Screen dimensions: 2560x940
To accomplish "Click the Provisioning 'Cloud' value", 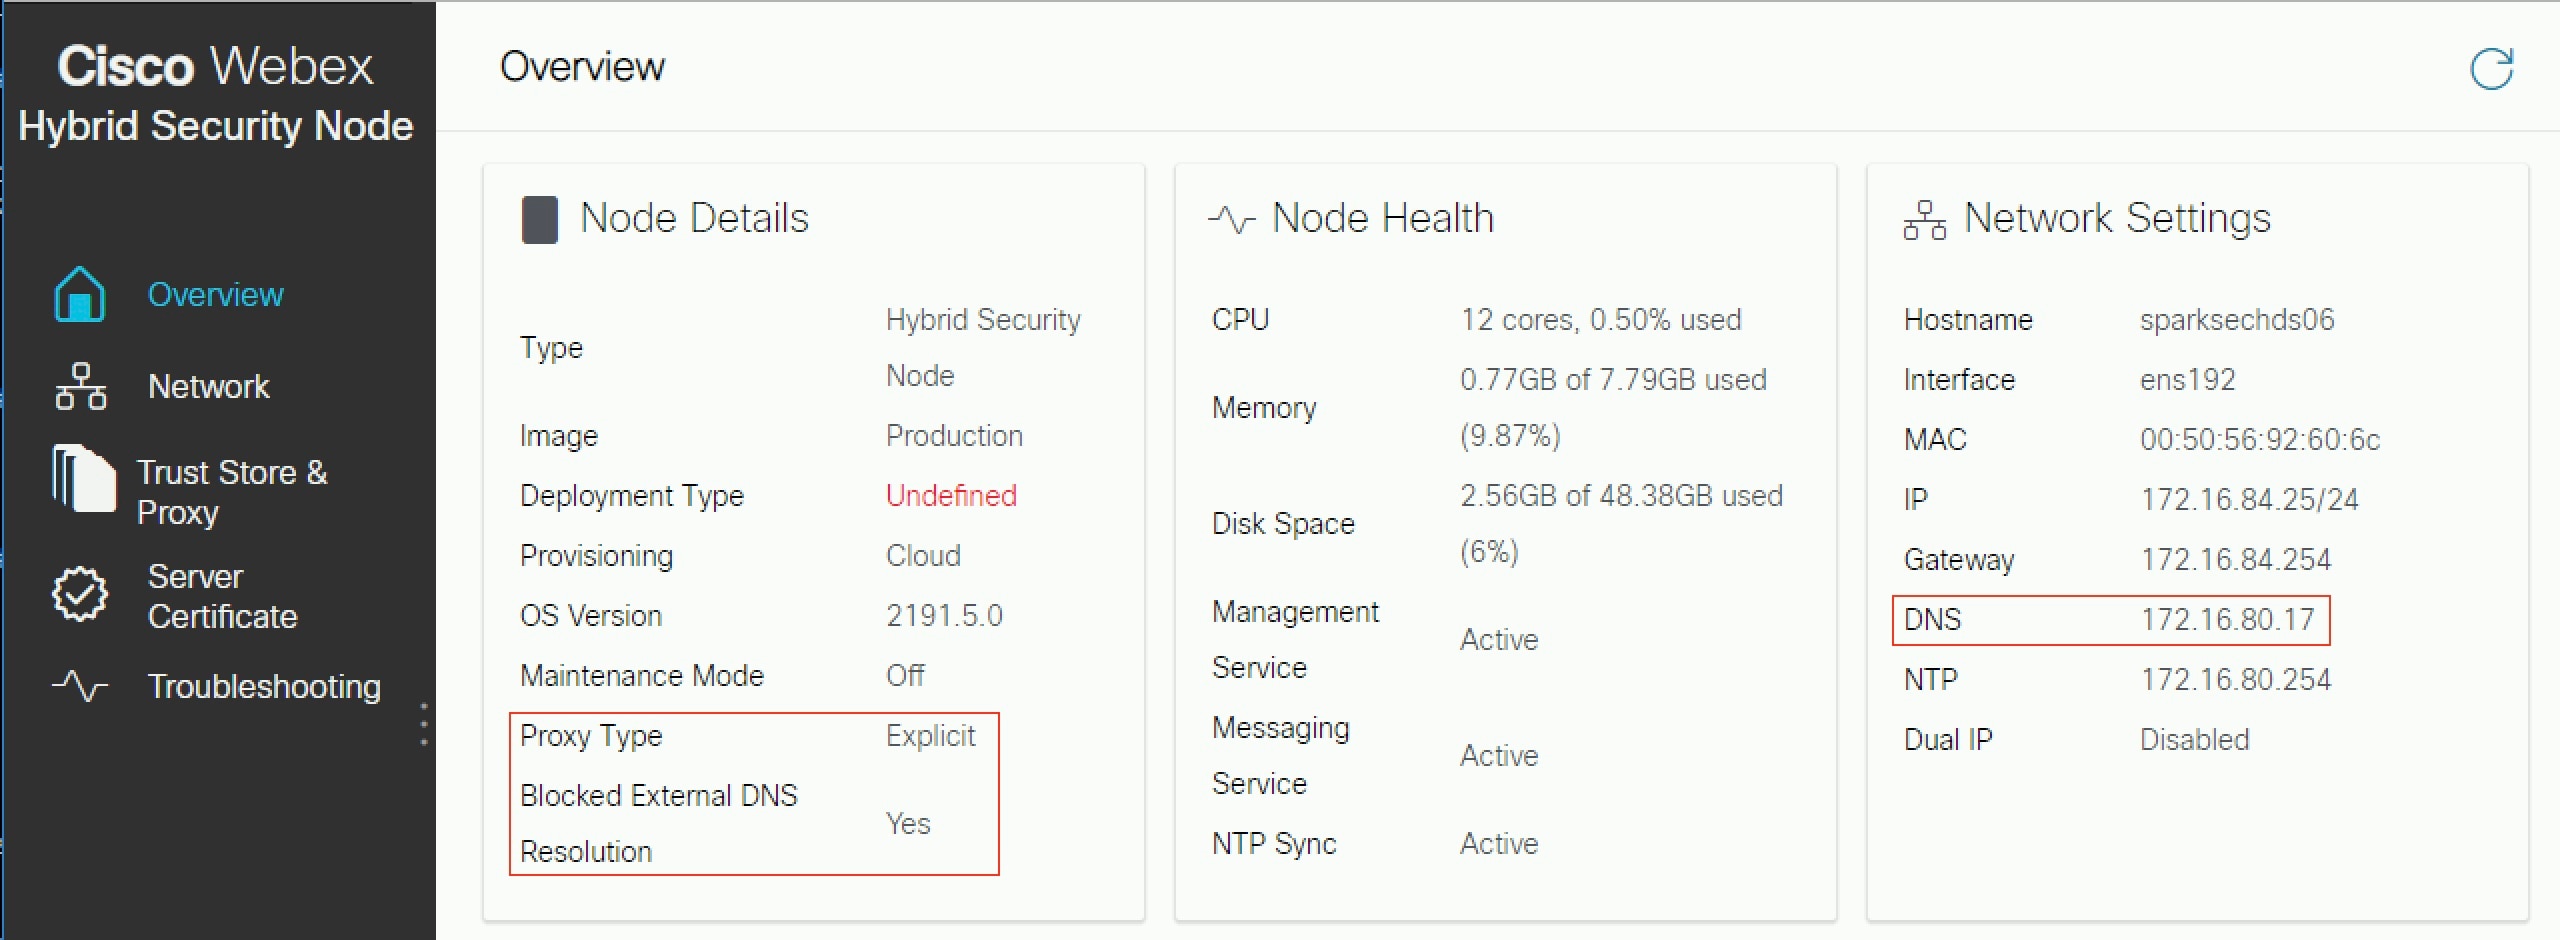I will (x=923, y=556).
